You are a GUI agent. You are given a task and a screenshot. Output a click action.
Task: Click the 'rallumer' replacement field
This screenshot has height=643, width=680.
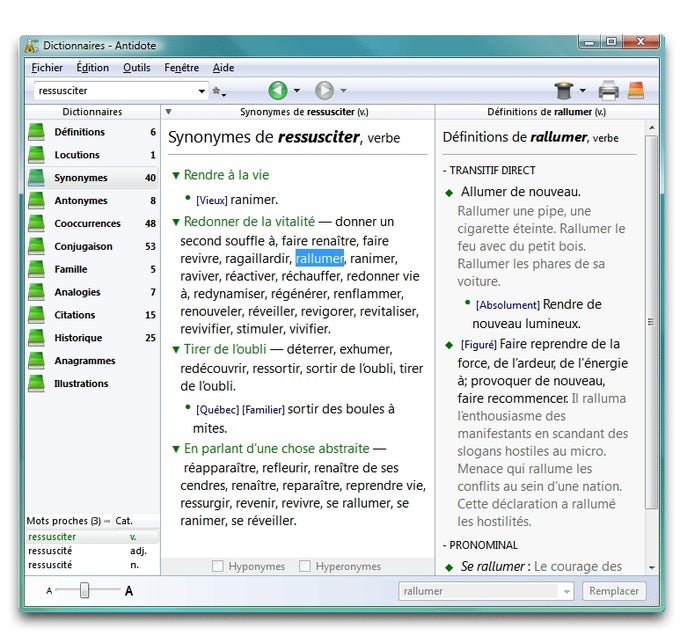(x=480, y=591)
